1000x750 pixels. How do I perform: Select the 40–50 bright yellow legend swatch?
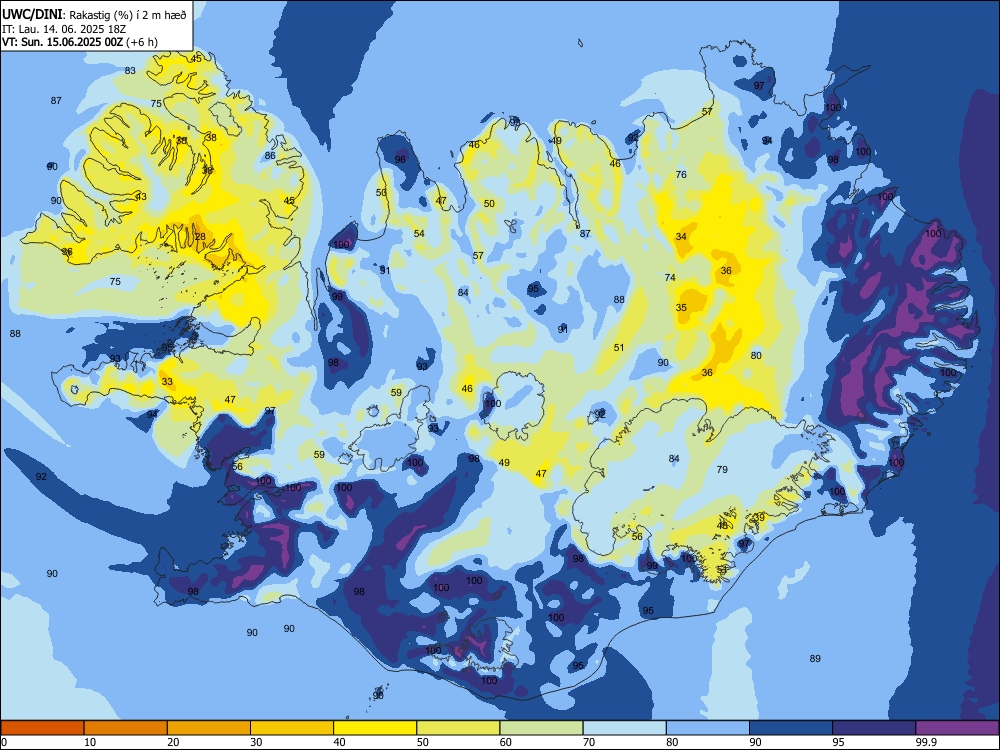tap(375, 728)
